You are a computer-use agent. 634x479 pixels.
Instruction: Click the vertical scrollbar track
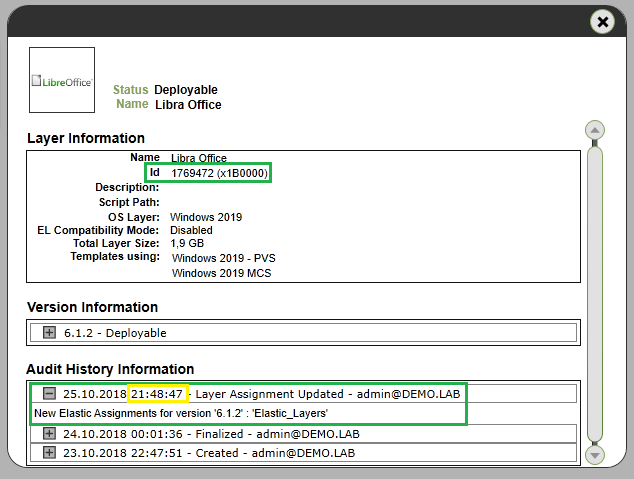[595, 290]
